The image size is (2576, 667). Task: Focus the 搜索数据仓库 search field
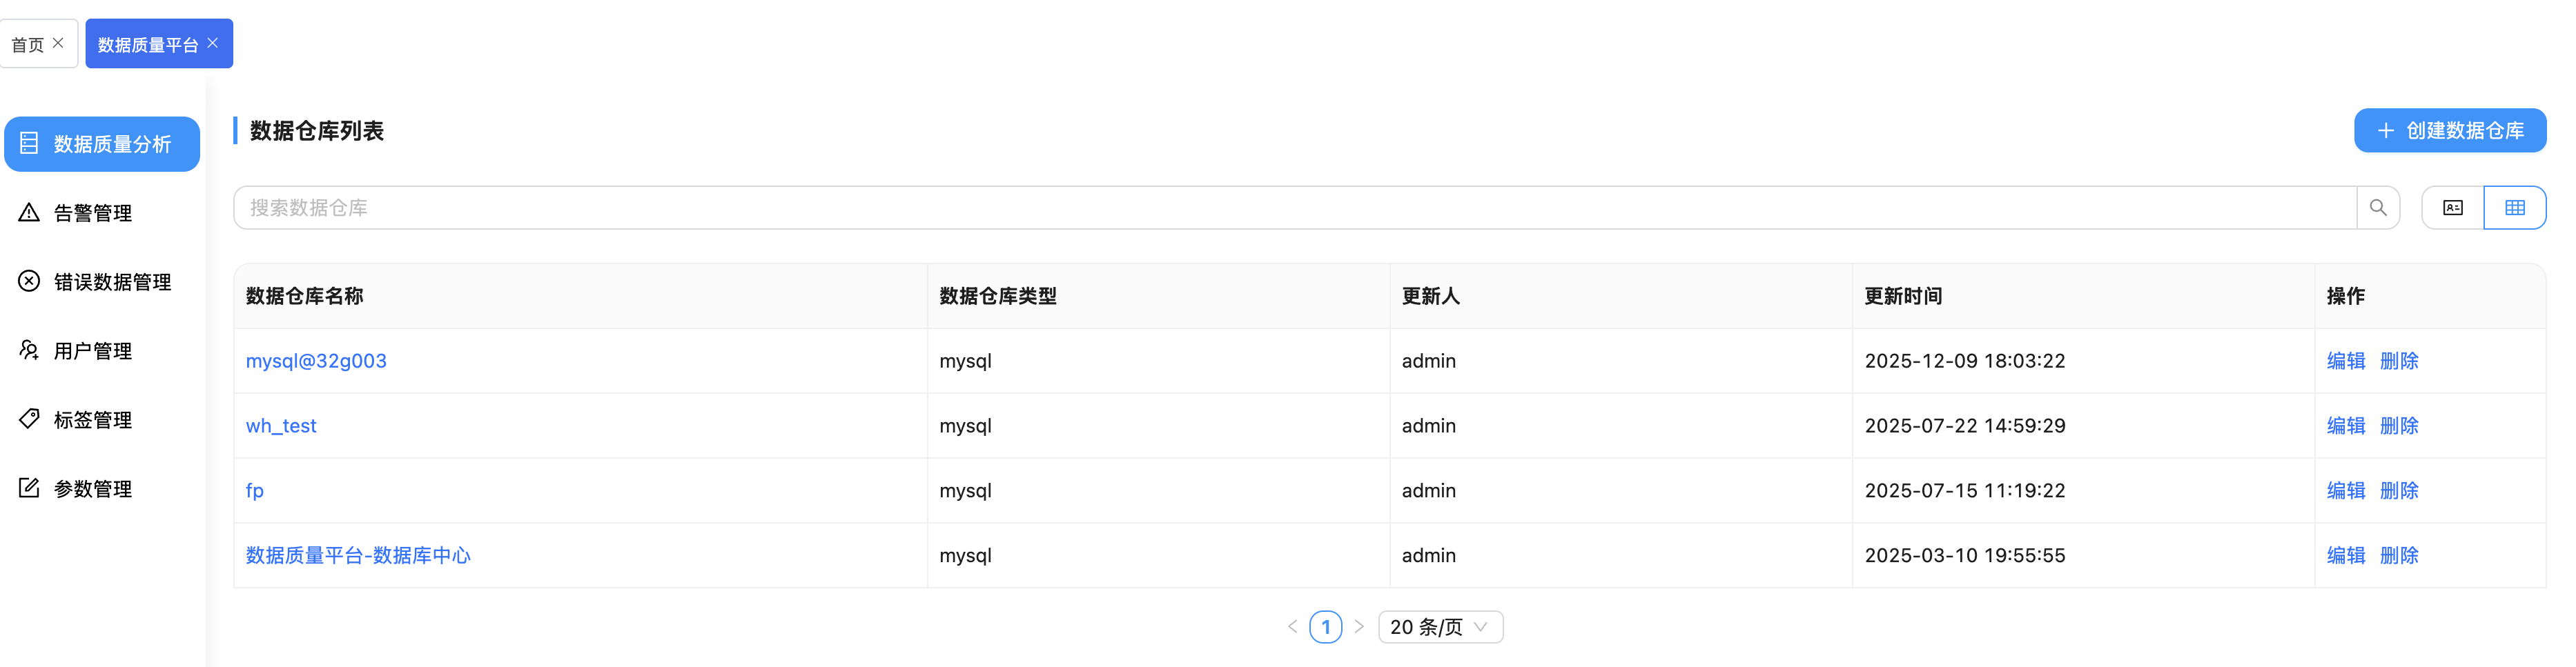[1294, 208]
